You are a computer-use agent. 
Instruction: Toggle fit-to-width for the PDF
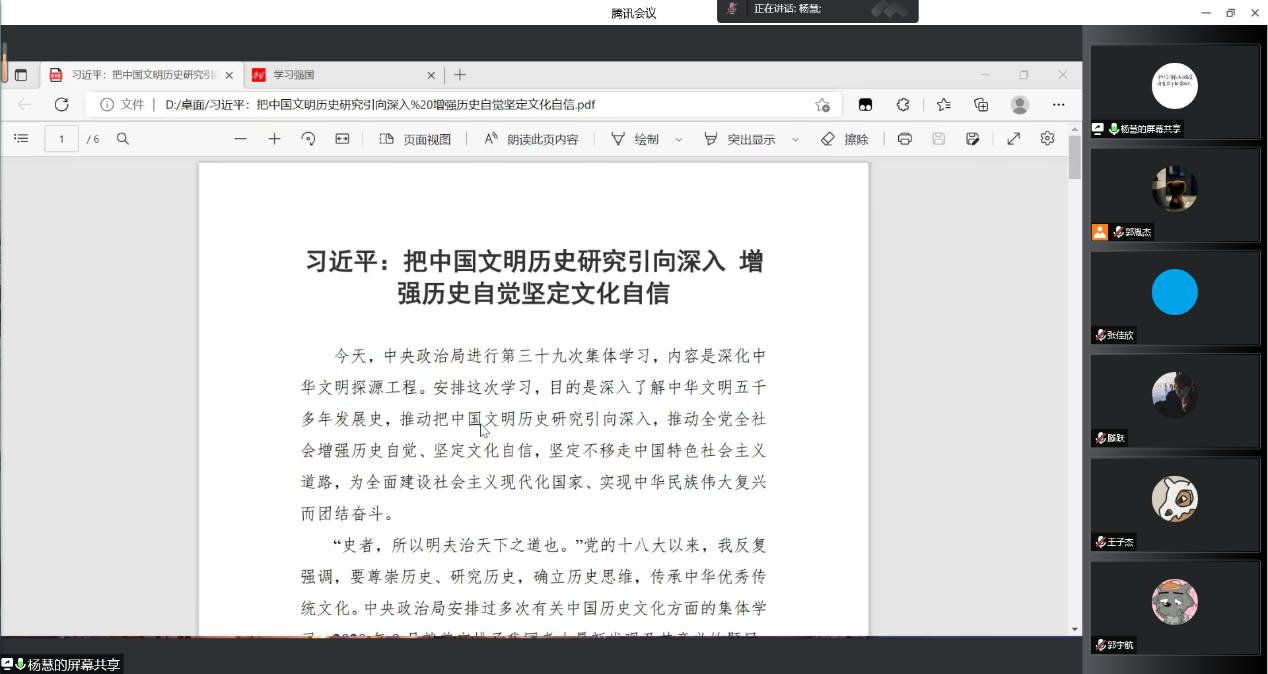tap(342, 139)
